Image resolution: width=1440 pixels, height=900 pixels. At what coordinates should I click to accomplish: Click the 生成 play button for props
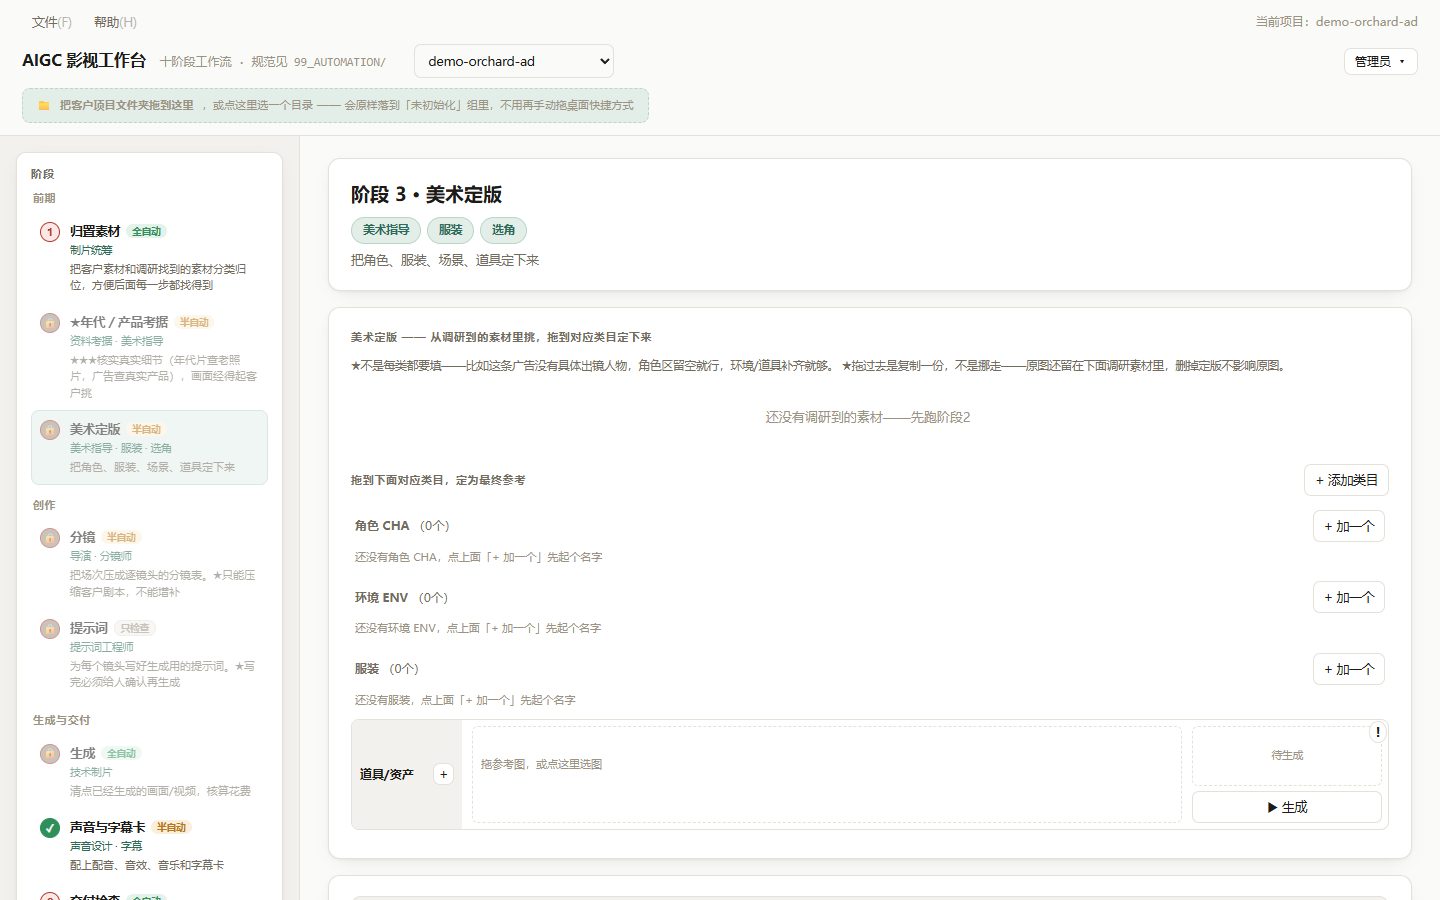pos(1287,807)
